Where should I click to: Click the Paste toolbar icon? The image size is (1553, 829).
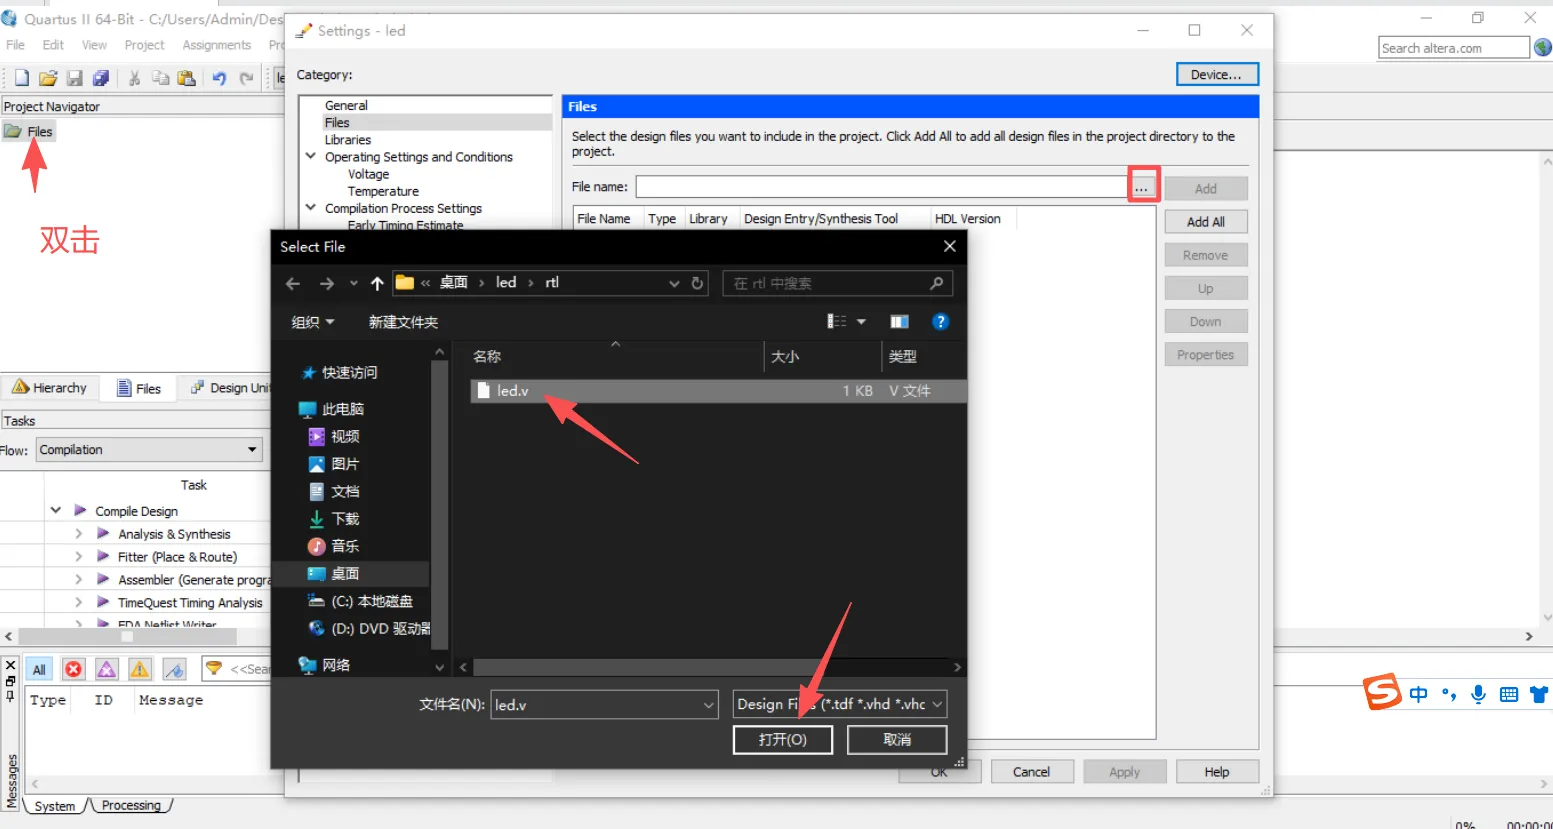[186, 78]
